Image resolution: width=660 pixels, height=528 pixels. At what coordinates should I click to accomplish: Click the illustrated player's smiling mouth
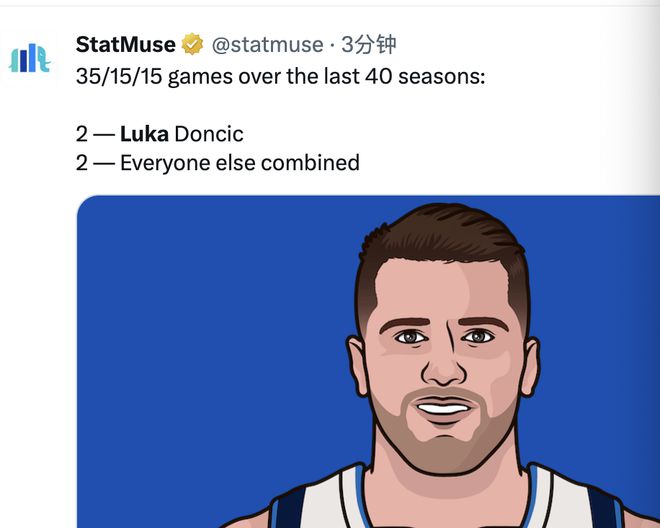coord(443,407)
